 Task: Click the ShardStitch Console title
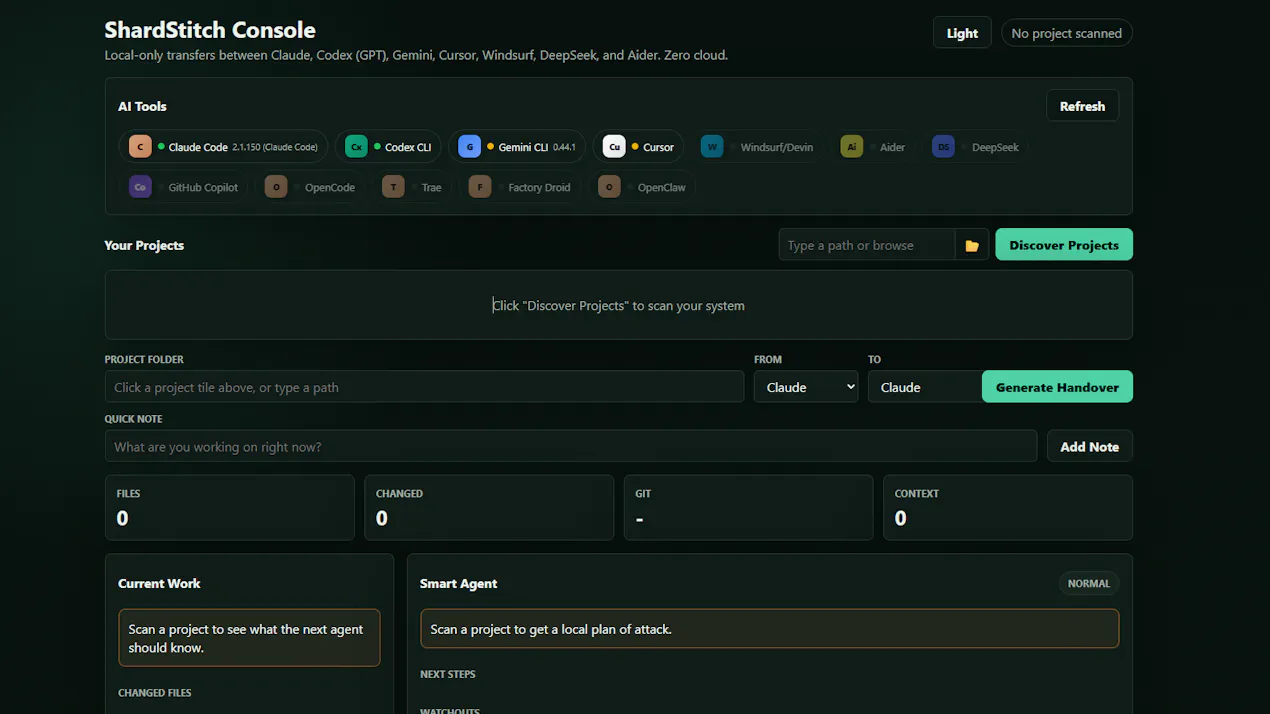[x=210, y=30]
